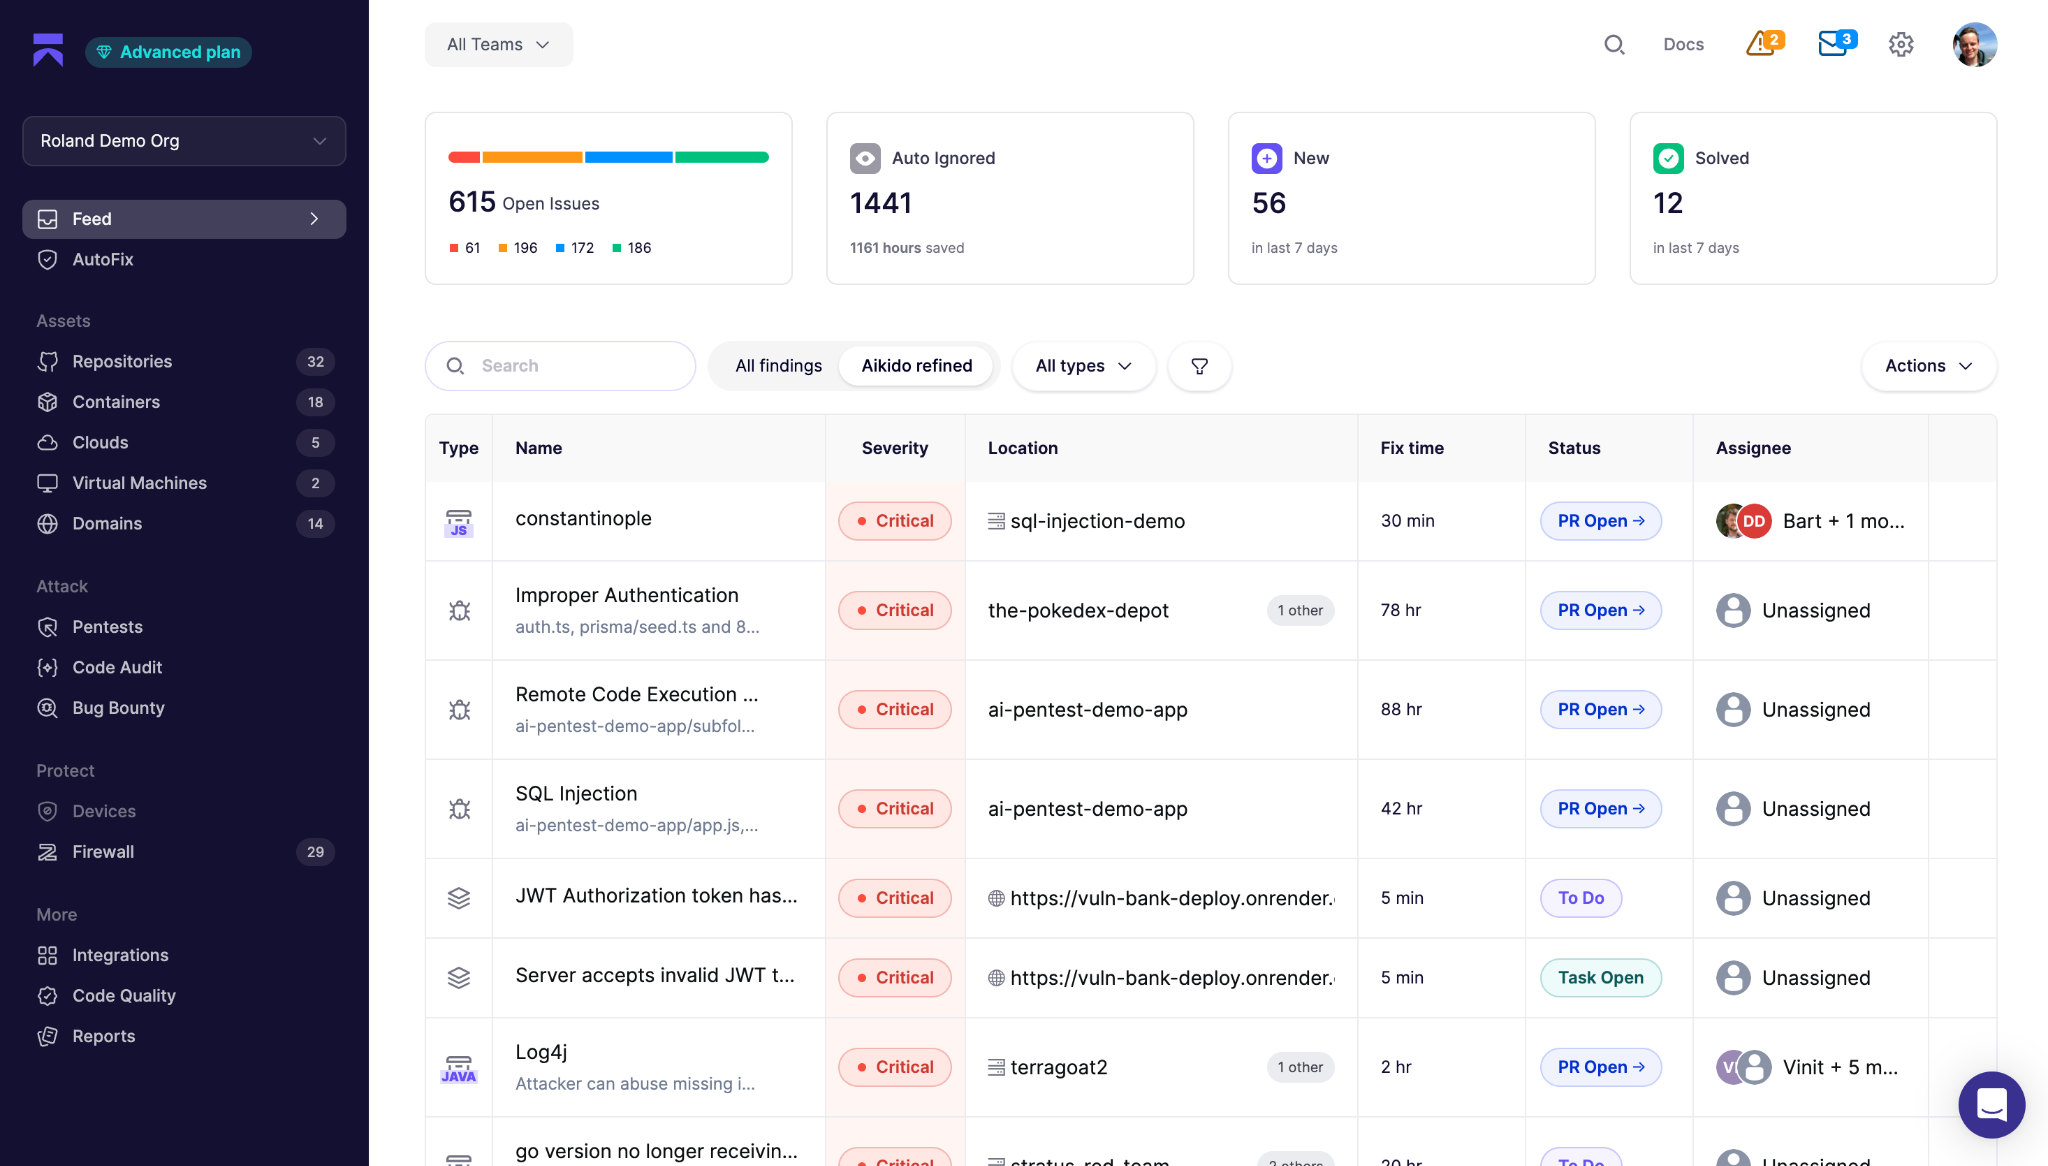
Task: Open the mail inbox icon with badge 3
Action: click(x=1836, y=43)
